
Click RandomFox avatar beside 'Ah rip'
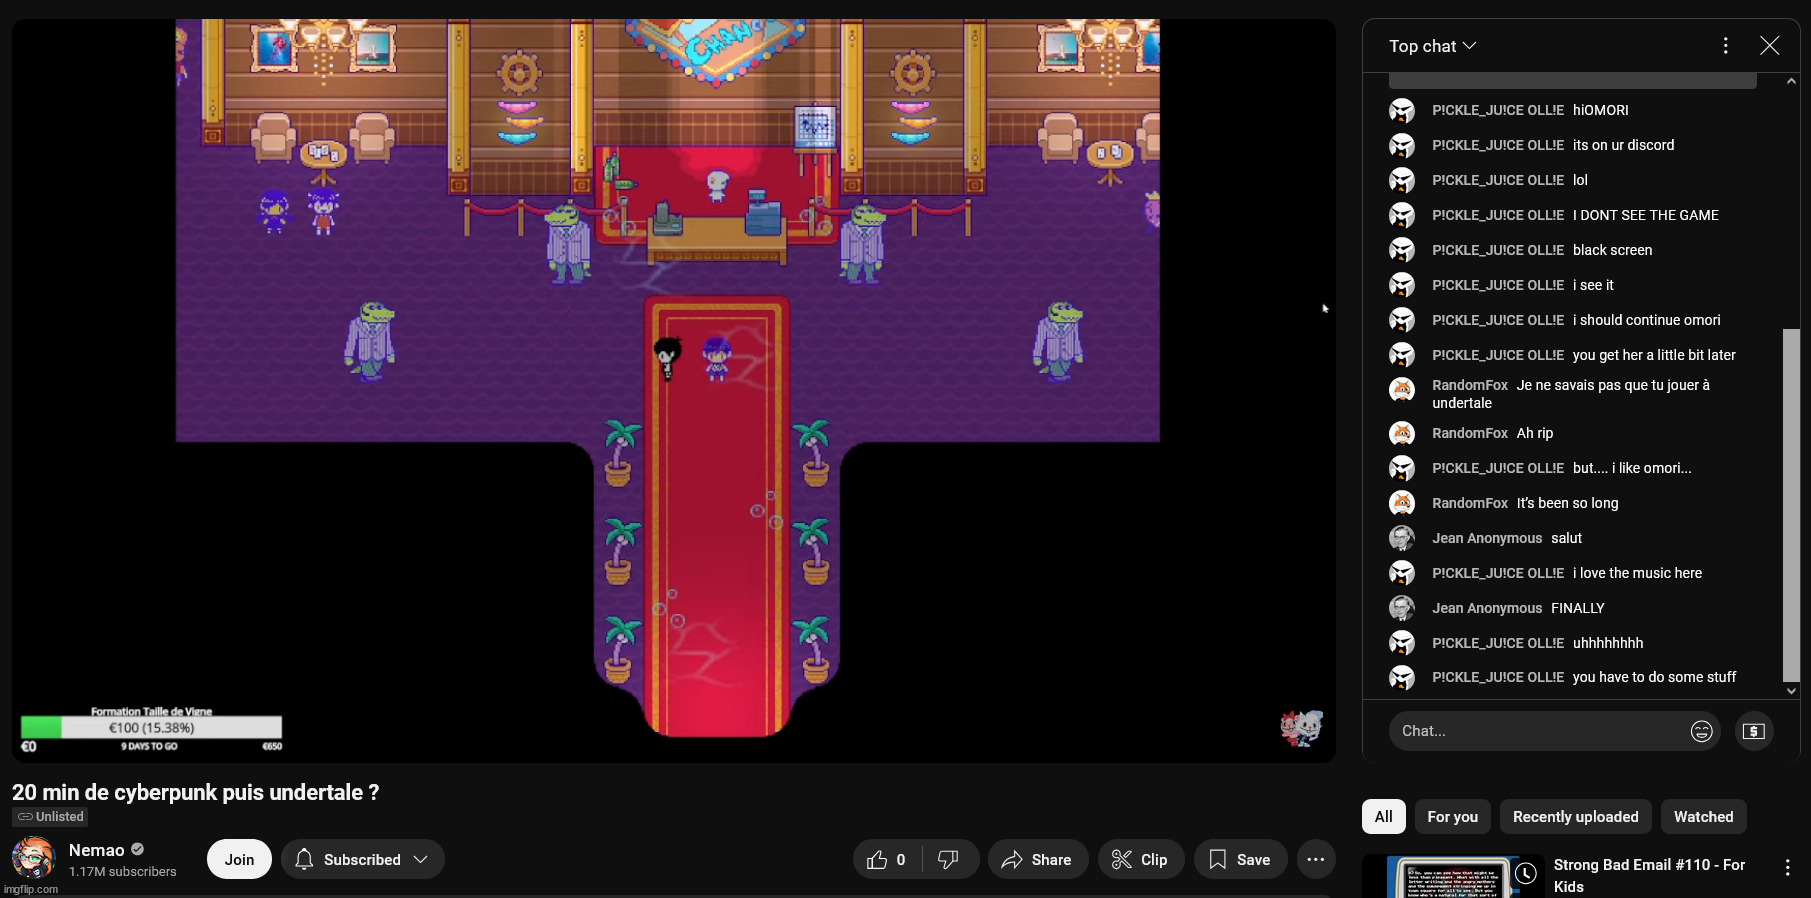coord(1402,433)
